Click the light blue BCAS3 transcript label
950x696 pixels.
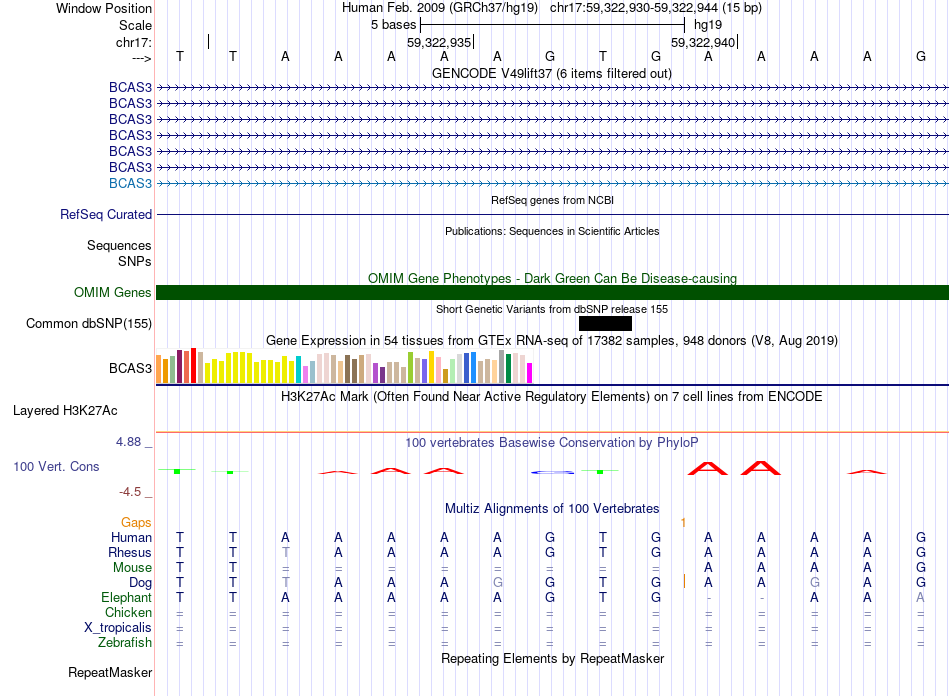(x=130, y=184)
